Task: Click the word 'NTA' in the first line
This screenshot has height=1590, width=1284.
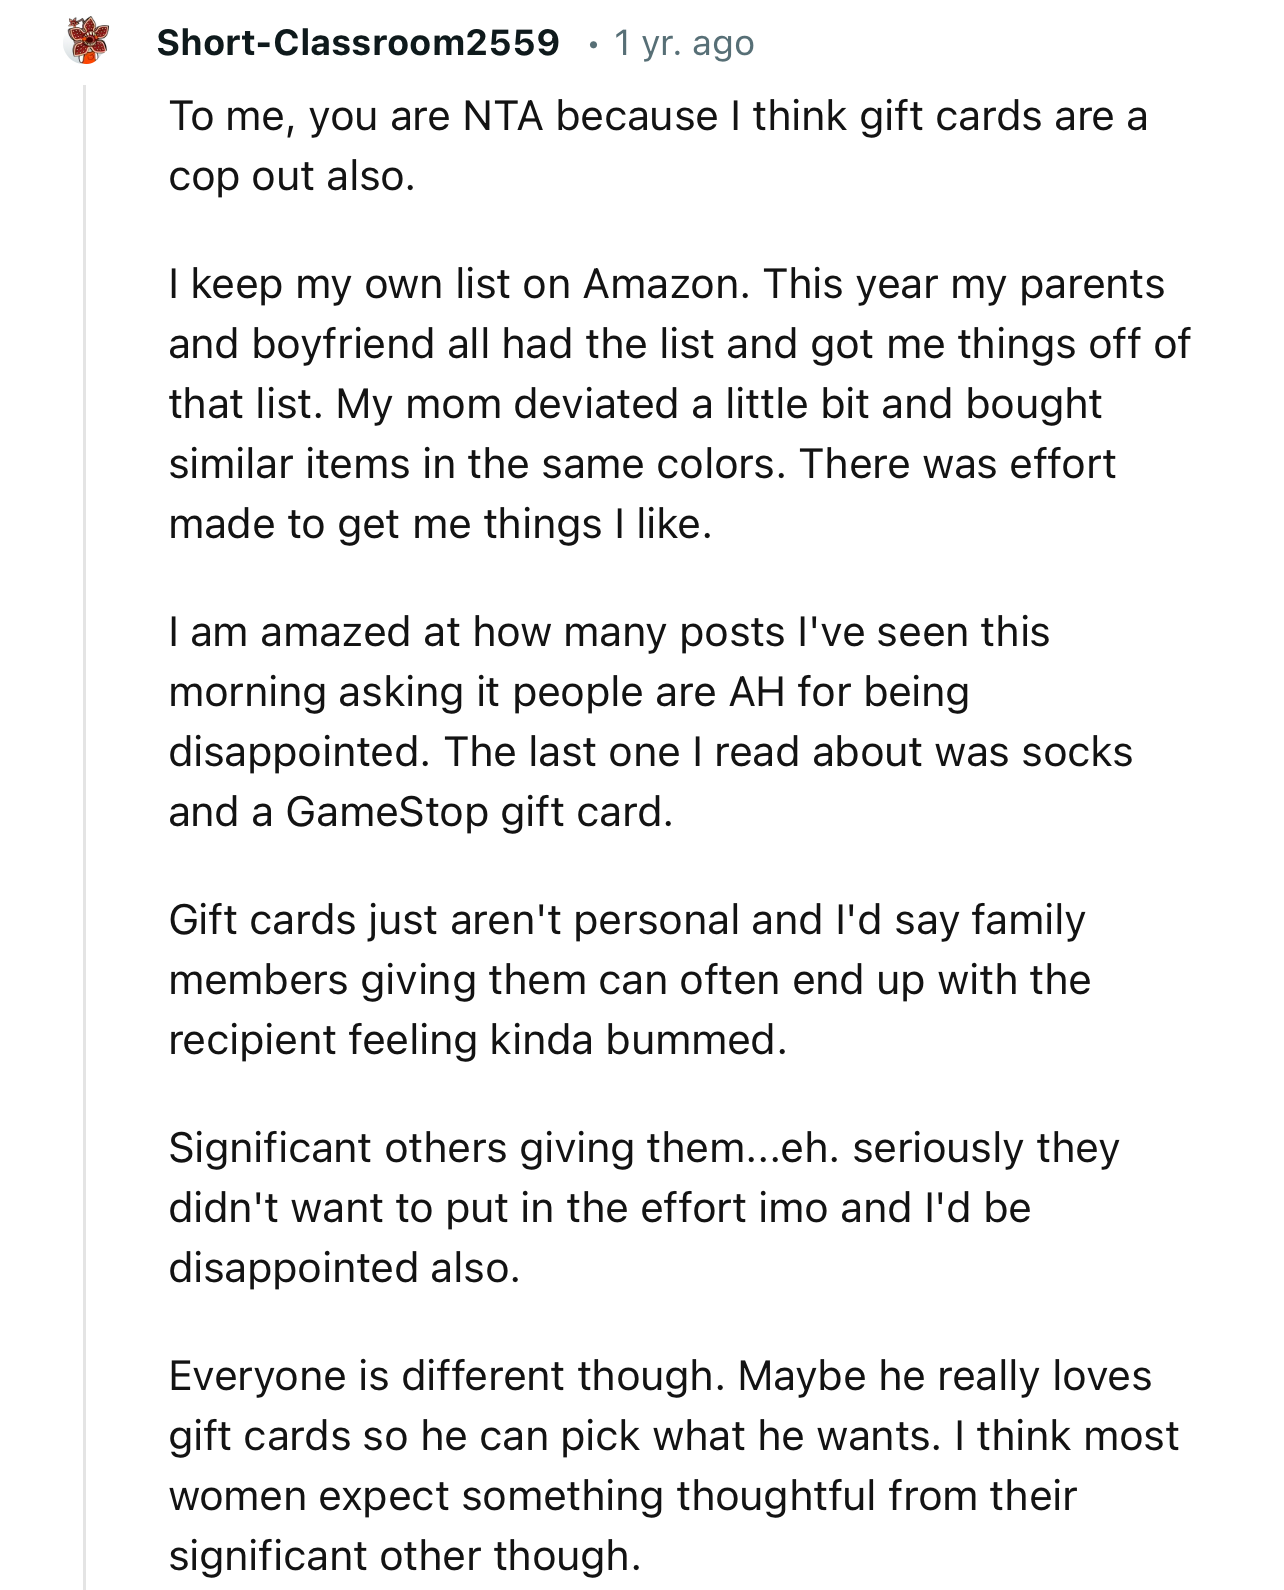Action: point(503,117)
